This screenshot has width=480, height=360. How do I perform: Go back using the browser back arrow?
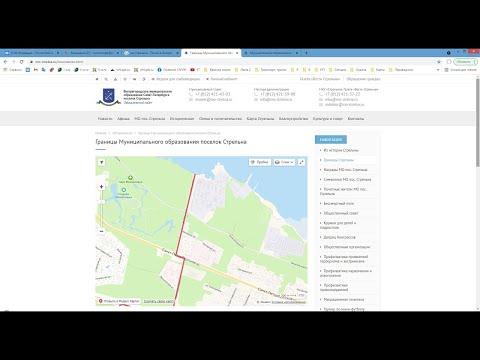click(x=5, y=62)
